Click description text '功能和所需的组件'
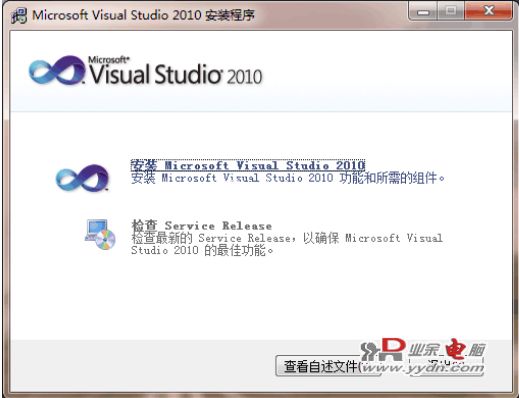Screen dimensions: 519x398 (x=388, y=178)
